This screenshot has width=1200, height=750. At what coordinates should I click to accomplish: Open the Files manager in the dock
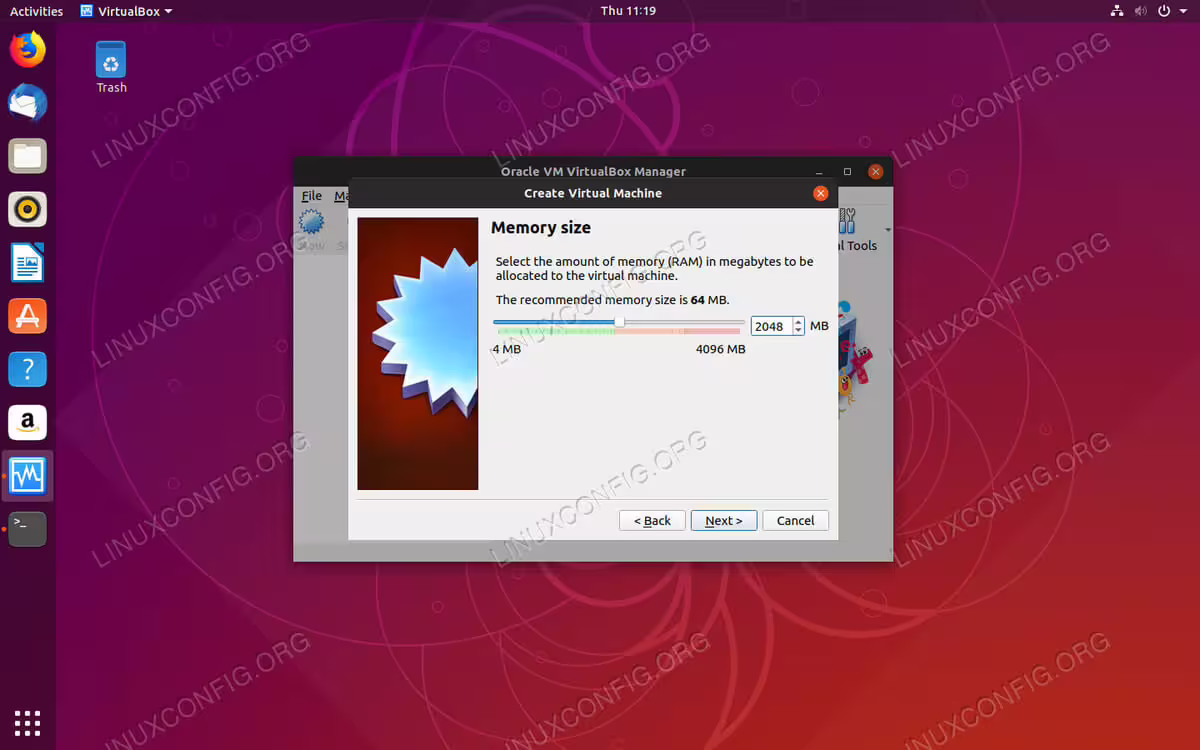point(28,156)
